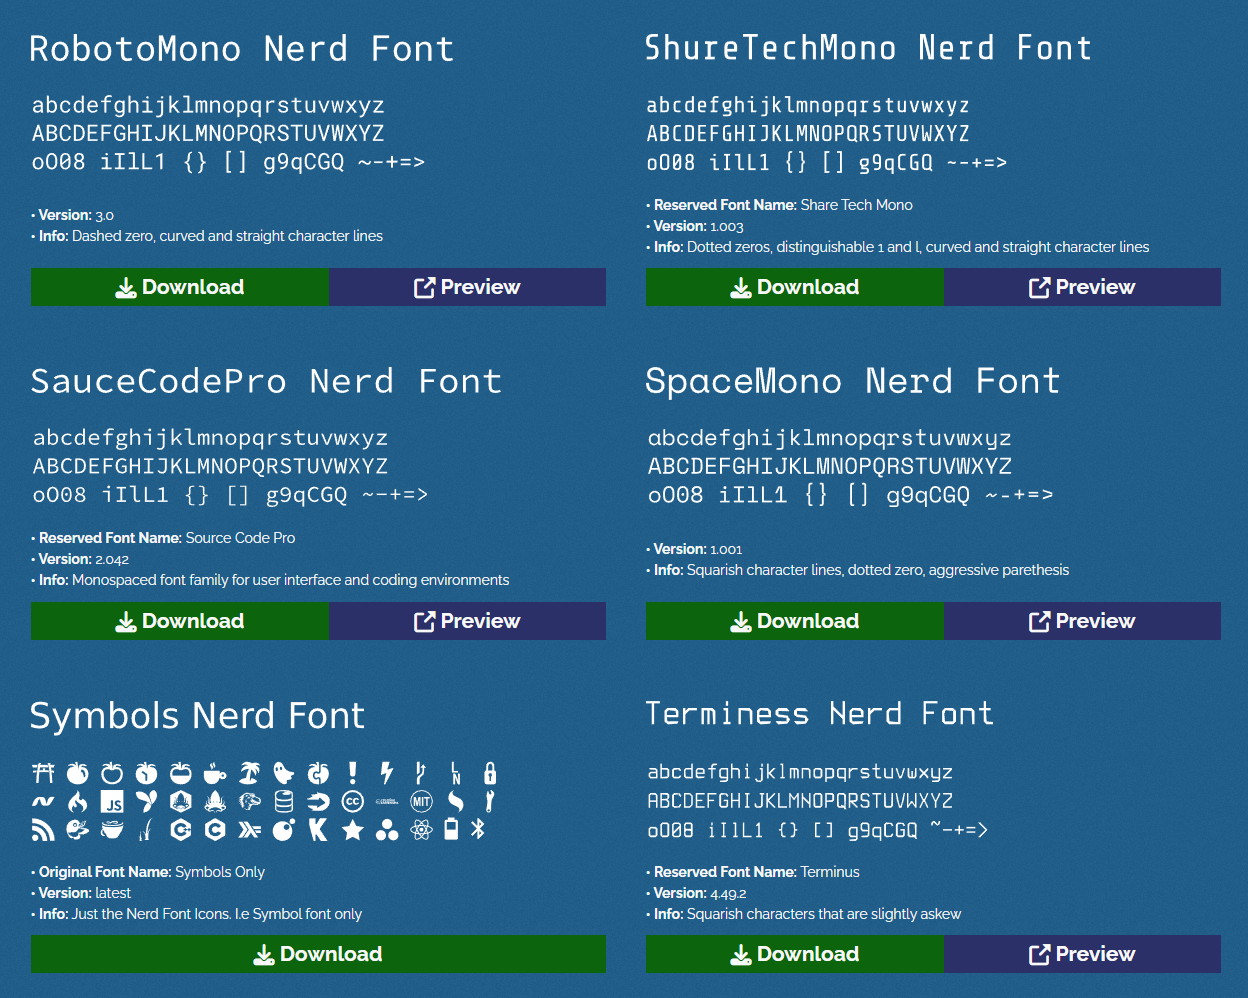This screenshot has width=1248, height=998.
Task: Click the Terminess Nerd Font heading
Action: (819, 714)
